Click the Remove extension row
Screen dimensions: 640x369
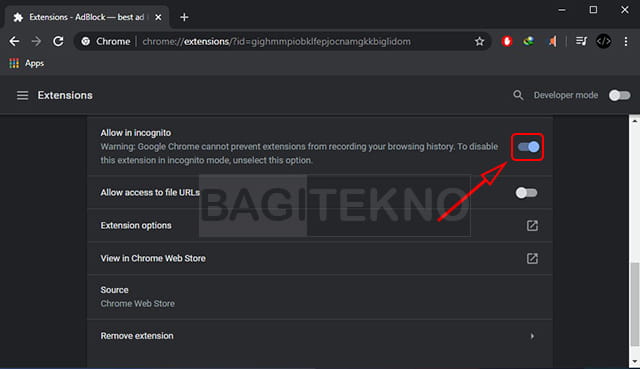pos(320,336)
